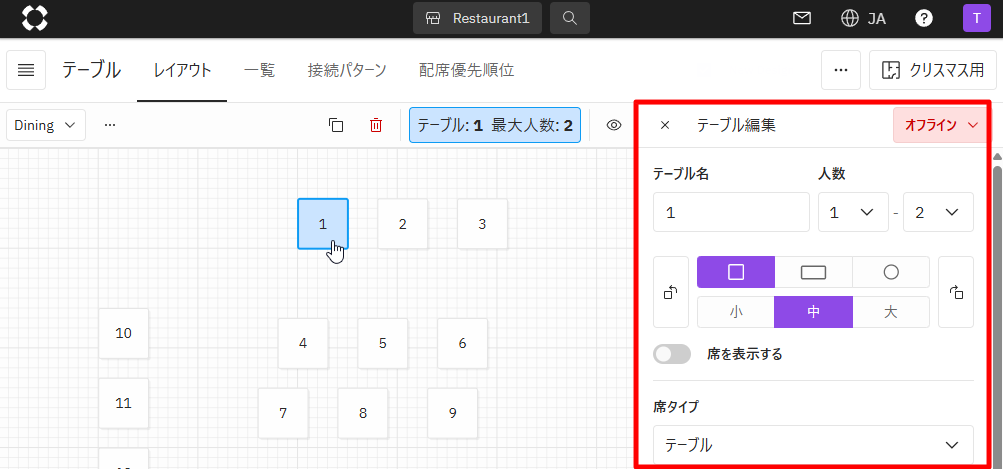Open the Restaurant1 store selector
The width and height of the screenshot is (1003, 469).
(477, 18)
